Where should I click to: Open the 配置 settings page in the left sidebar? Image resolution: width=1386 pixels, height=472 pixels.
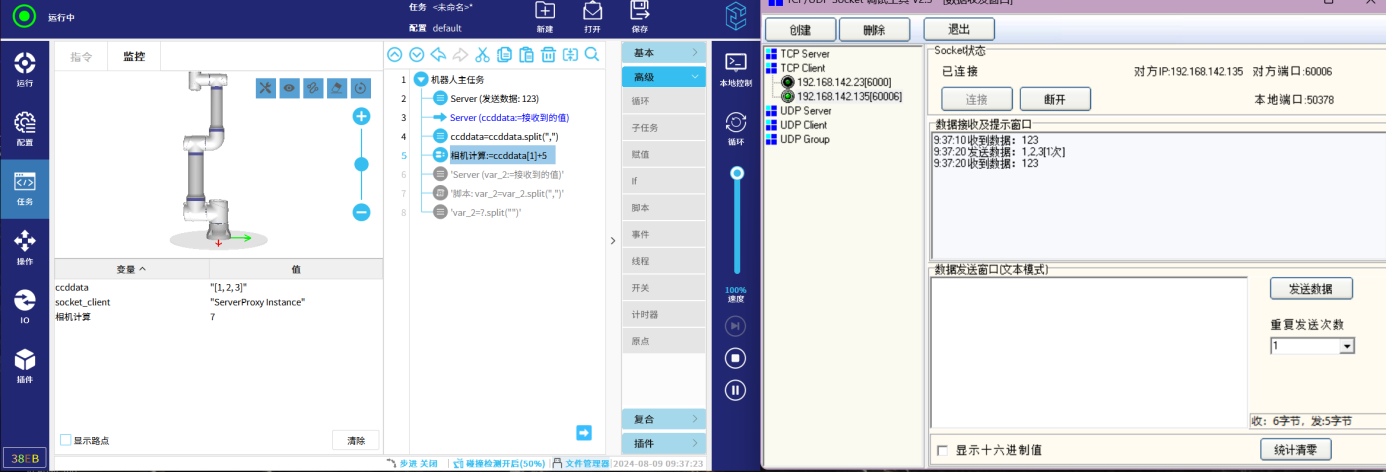point(25,129)
